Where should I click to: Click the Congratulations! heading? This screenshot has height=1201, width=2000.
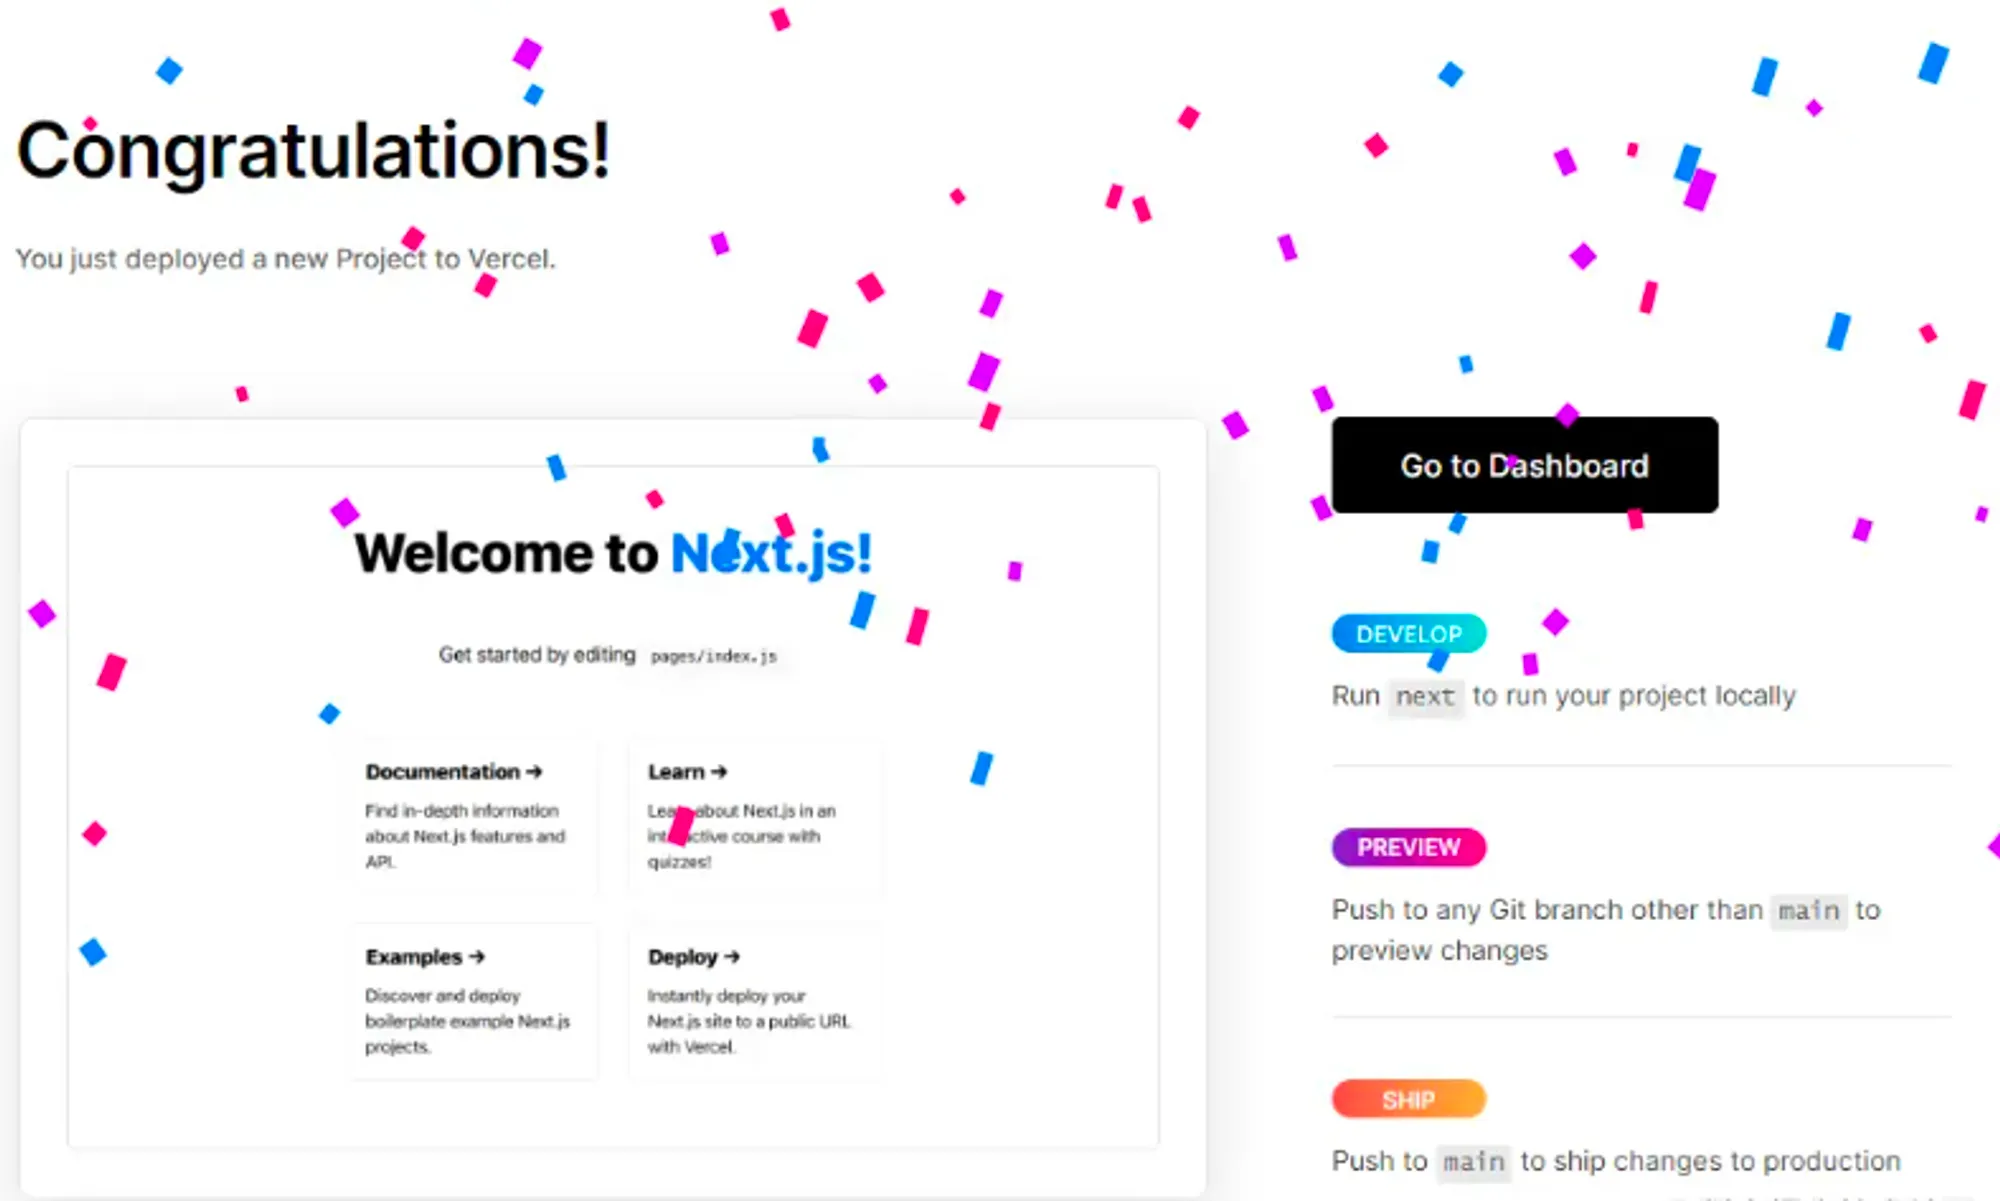click(314, 150)
